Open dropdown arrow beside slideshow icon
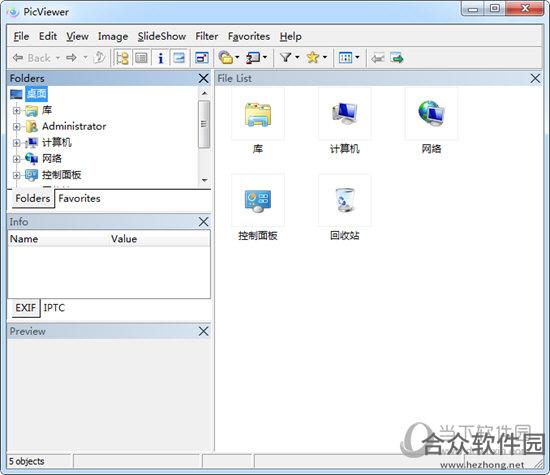Screen dimensions: 550x475 (x=264, y=58)
